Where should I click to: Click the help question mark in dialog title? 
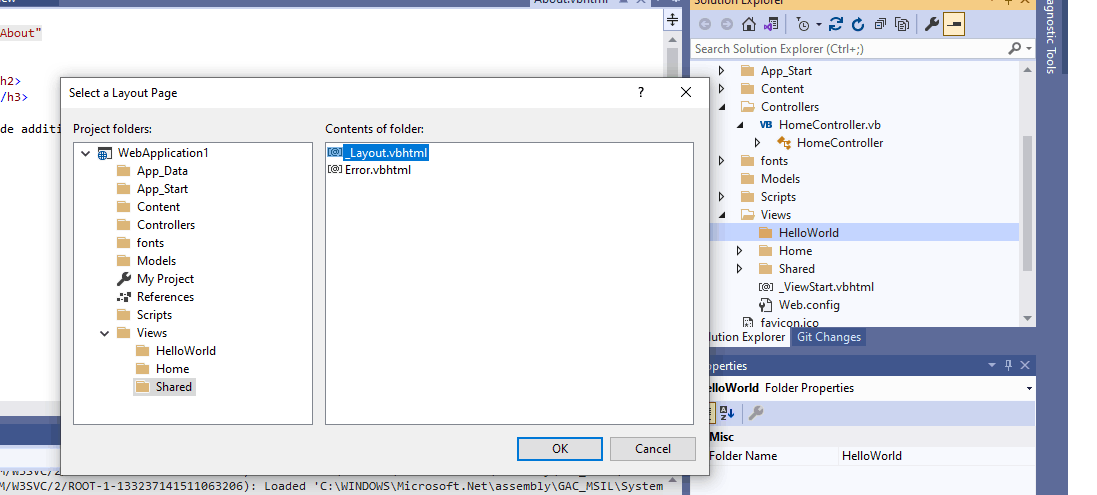pos(641,92)
